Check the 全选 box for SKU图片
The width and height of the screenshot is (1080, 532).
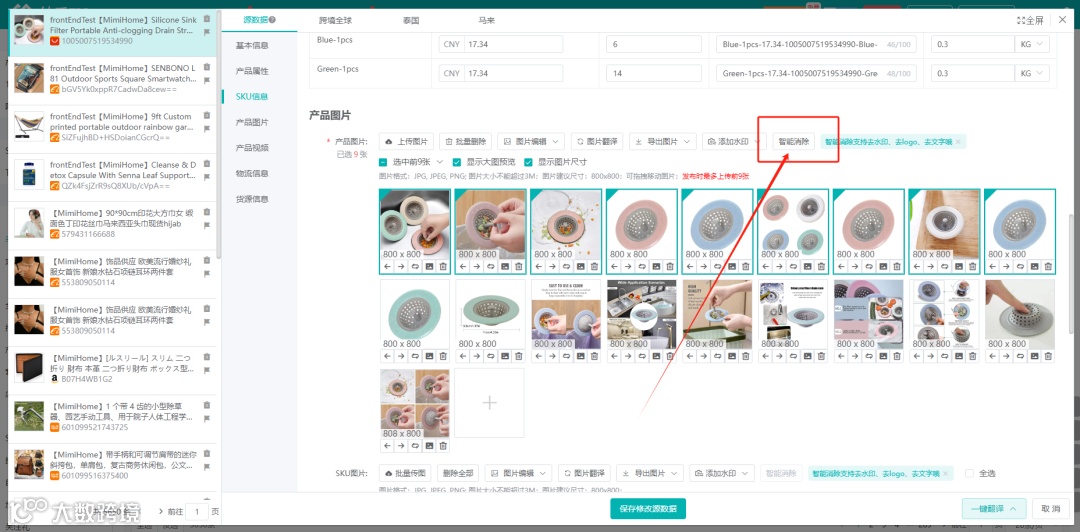(x=970, y=473)
